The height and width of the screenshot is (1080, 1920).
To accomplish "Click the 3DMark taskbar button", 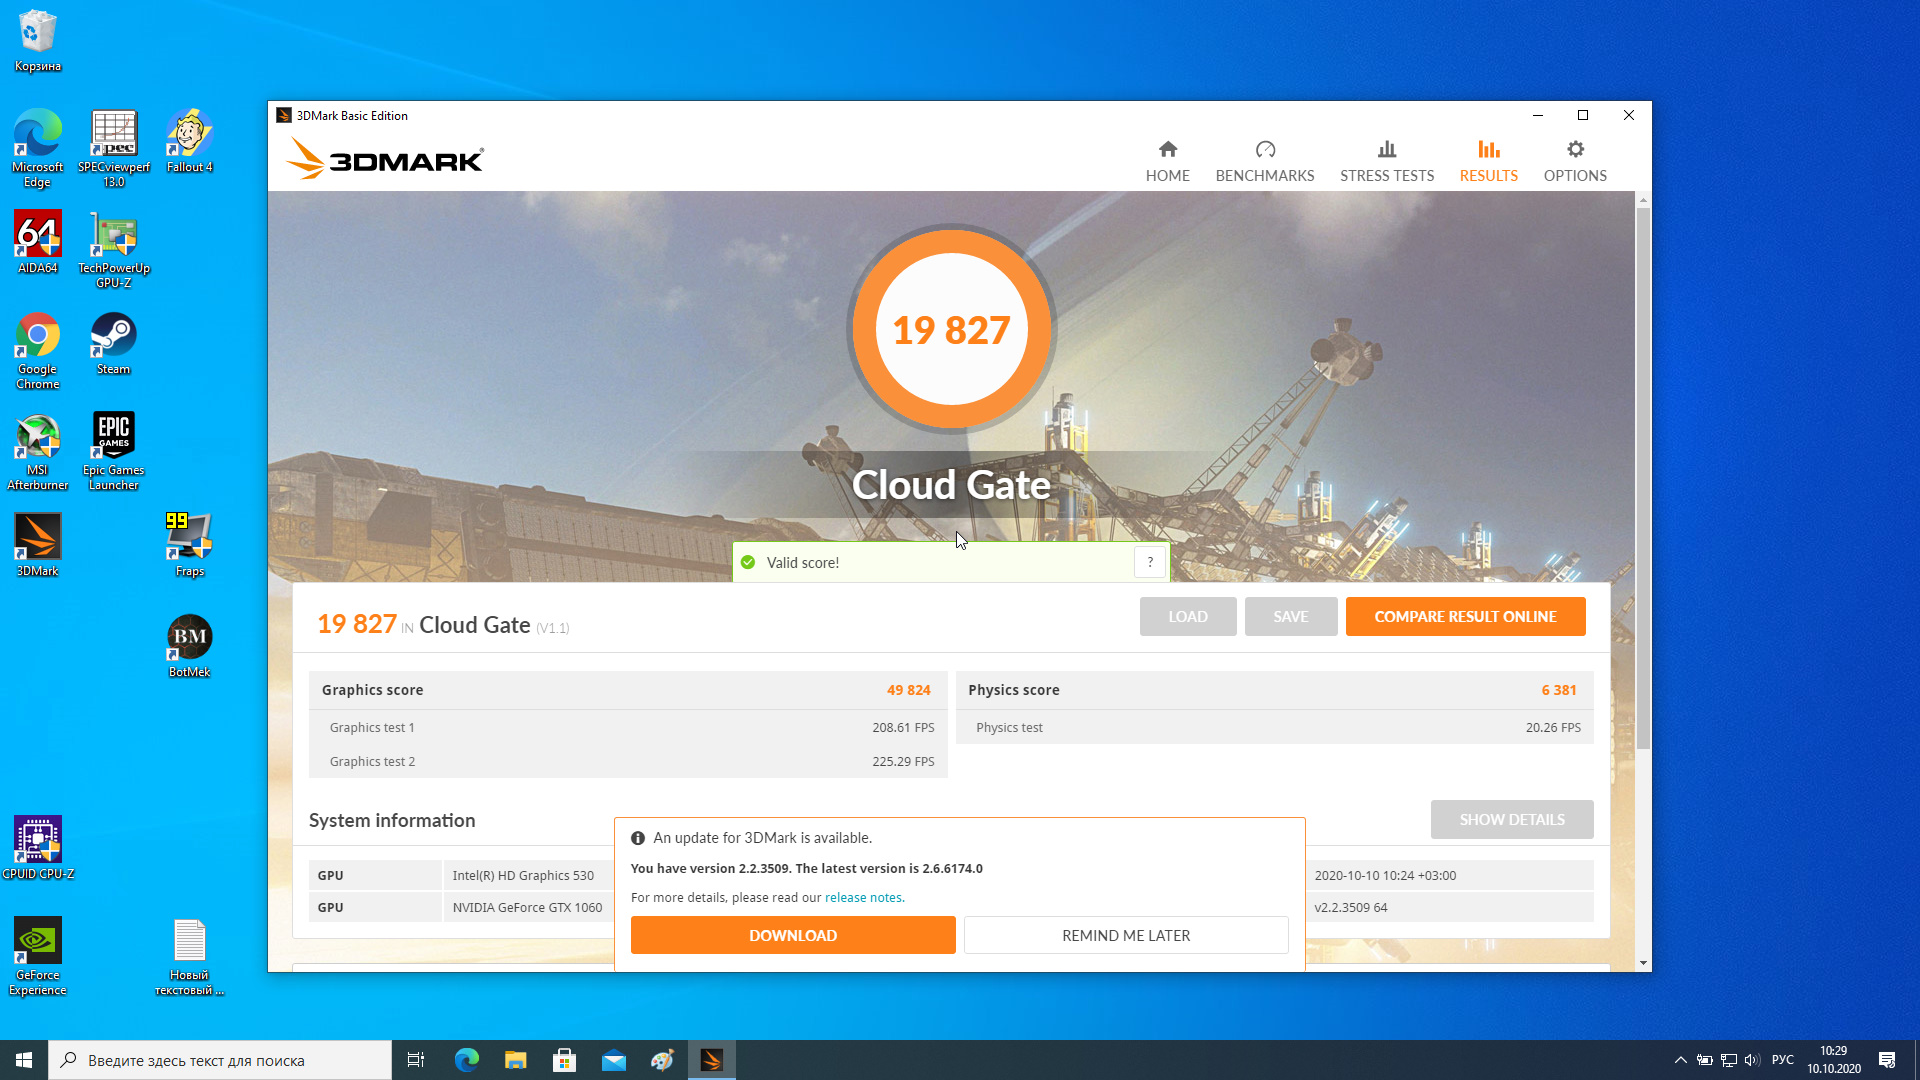I will 711,1060.
